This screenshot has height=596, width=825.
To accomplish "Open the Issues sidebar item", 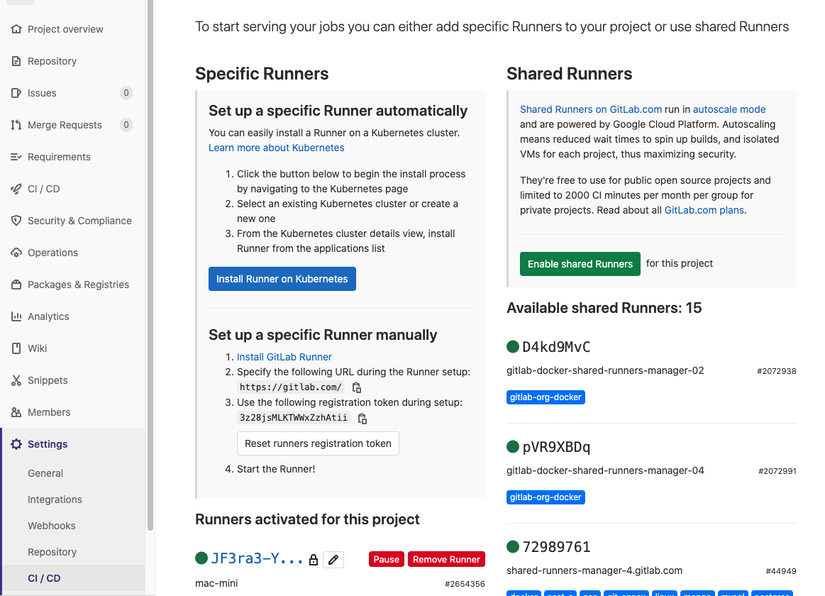I will click(42, 93).
